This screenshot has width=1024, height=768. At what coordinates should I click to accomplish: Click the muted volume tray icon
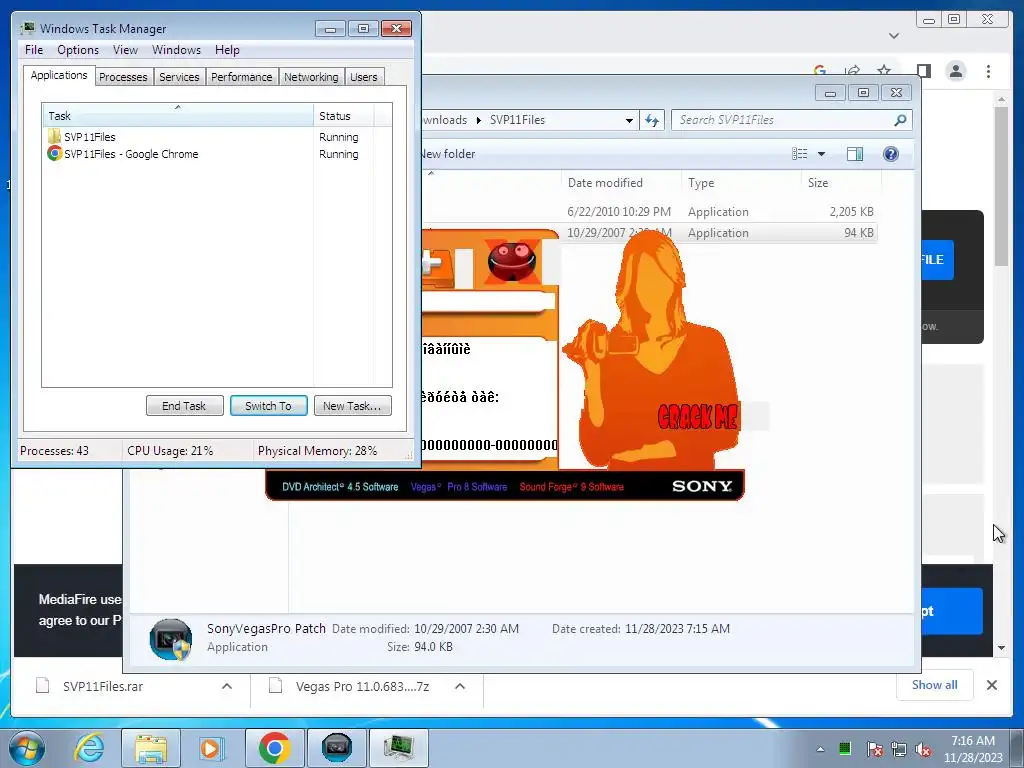[923, 749]
